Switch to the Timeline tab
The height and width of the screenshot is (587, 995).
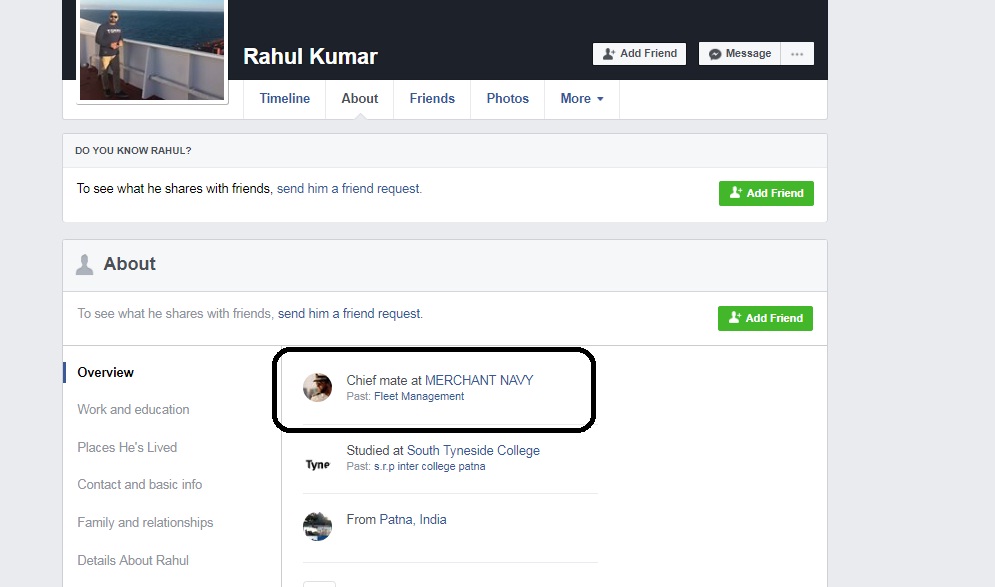(x=284, y=99)
